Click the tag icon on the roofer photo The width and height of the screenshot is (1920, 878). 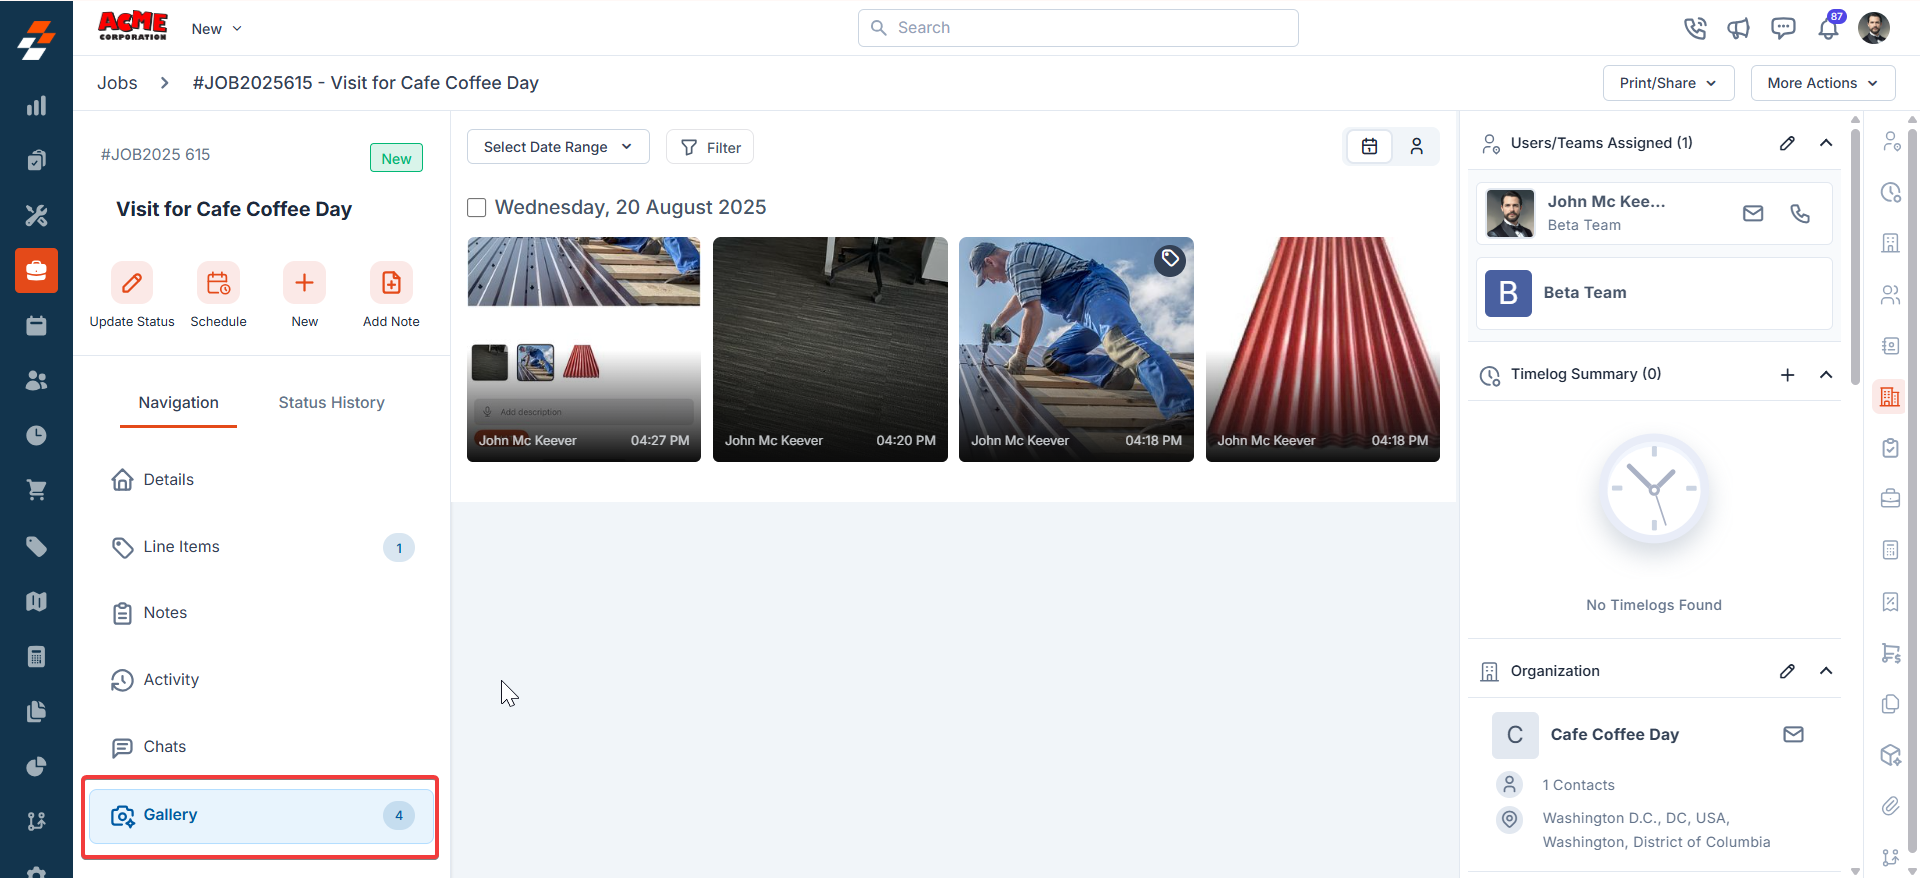[x=1170, y=260]
